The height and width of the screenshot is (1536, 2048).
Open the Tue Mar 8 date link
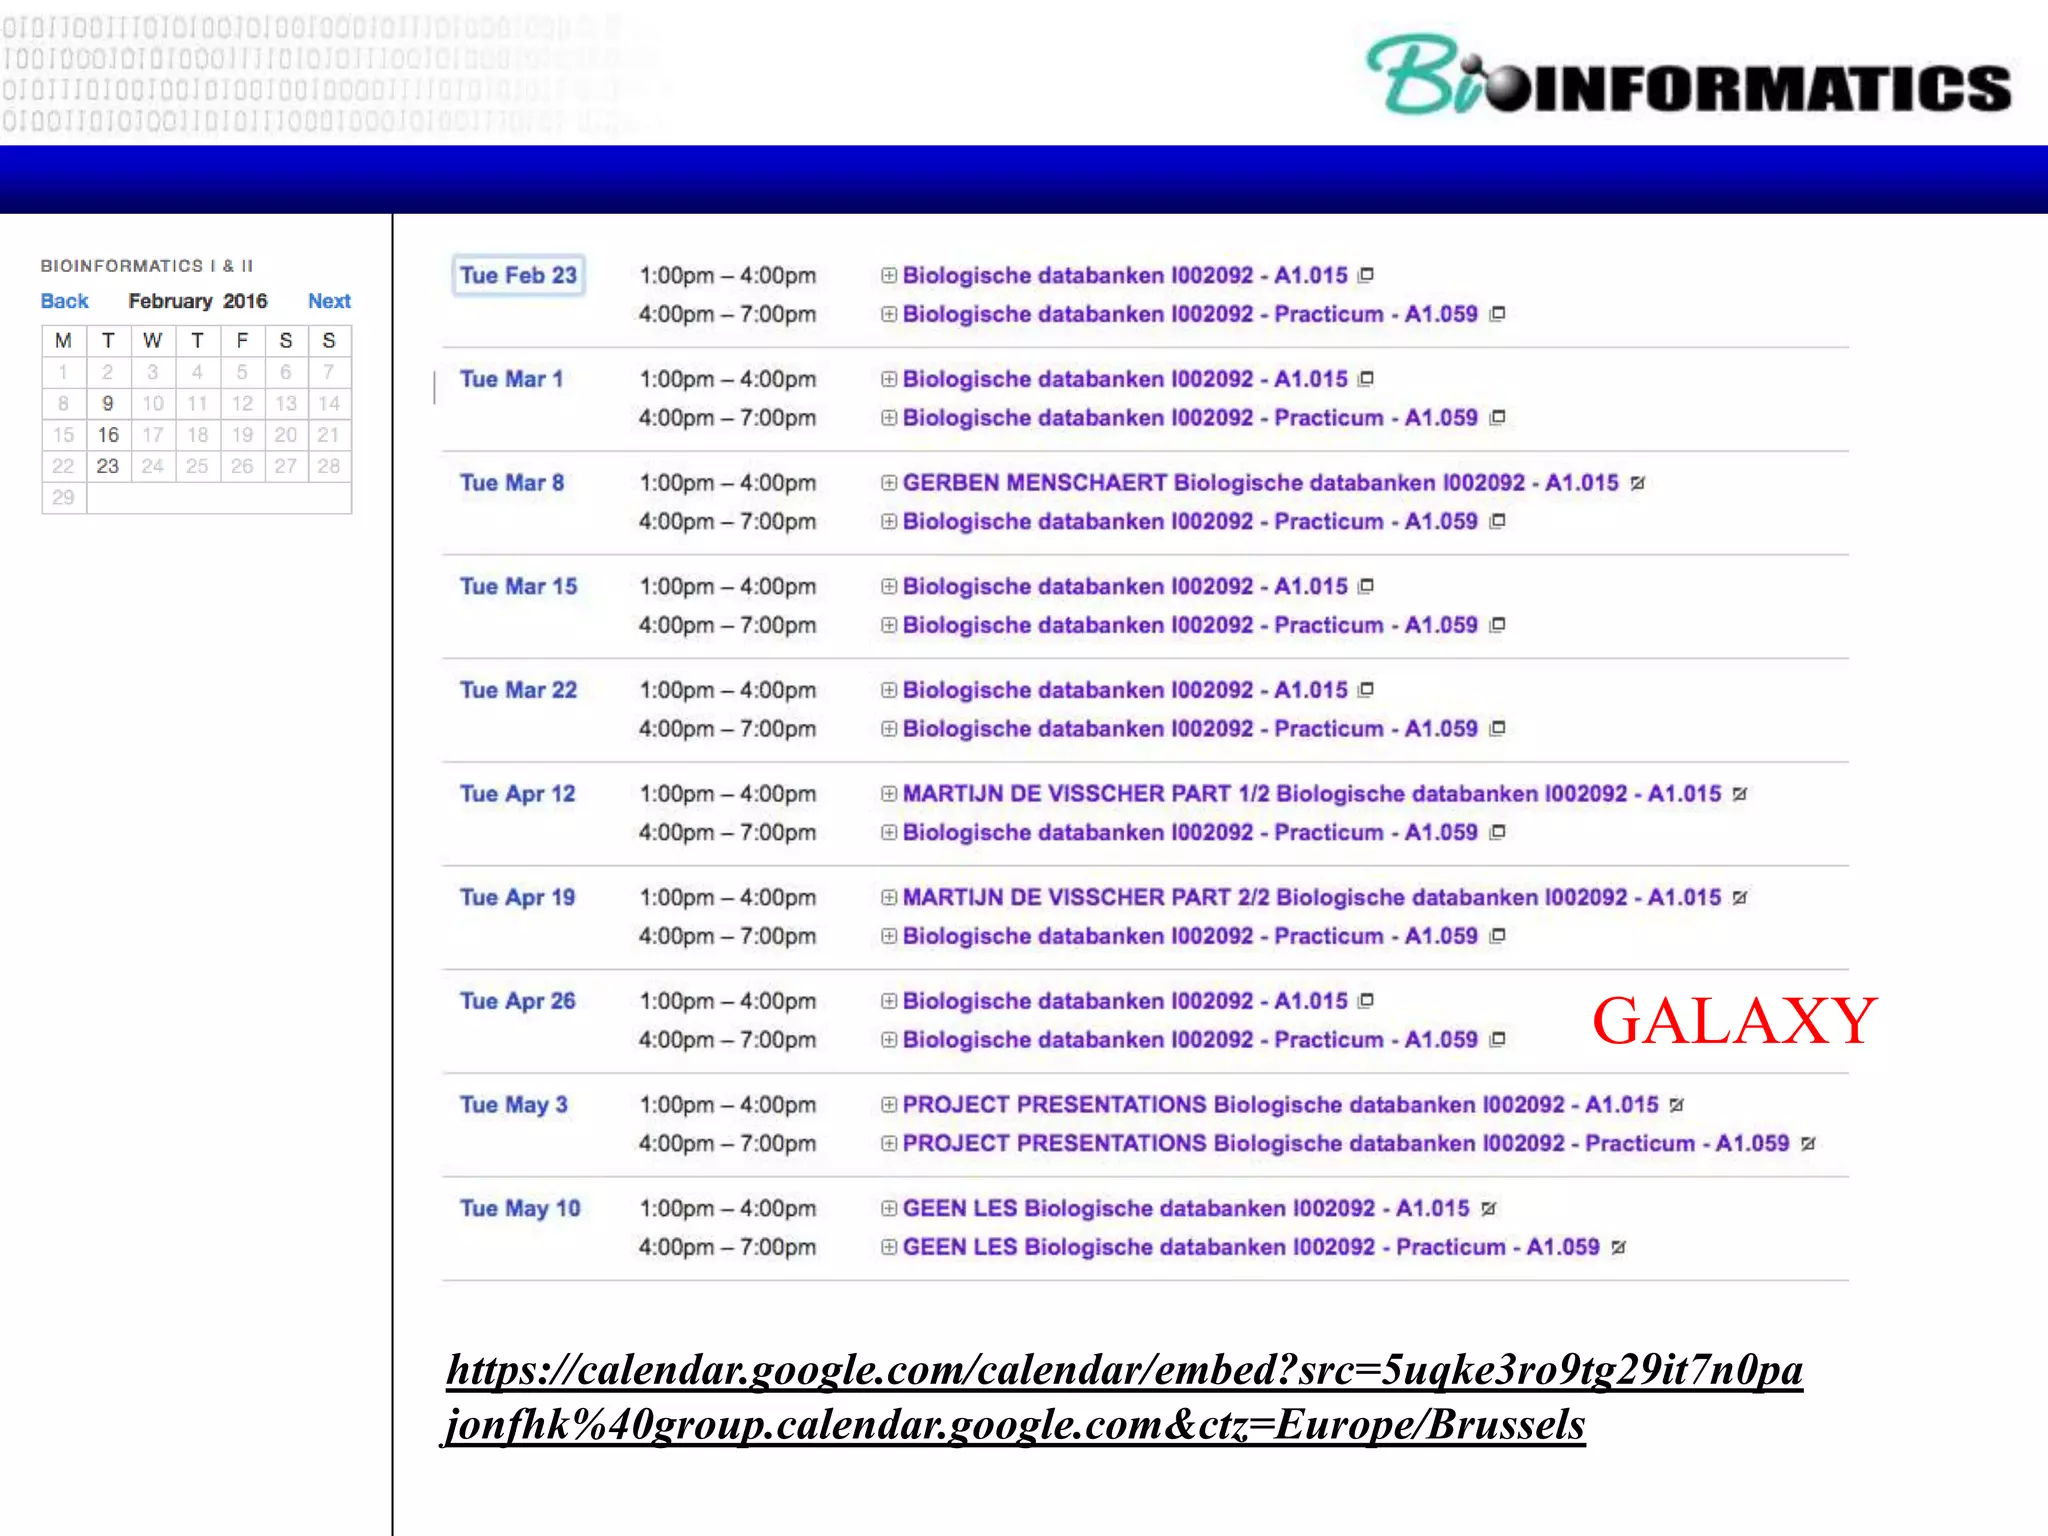(x=512, y=483)
